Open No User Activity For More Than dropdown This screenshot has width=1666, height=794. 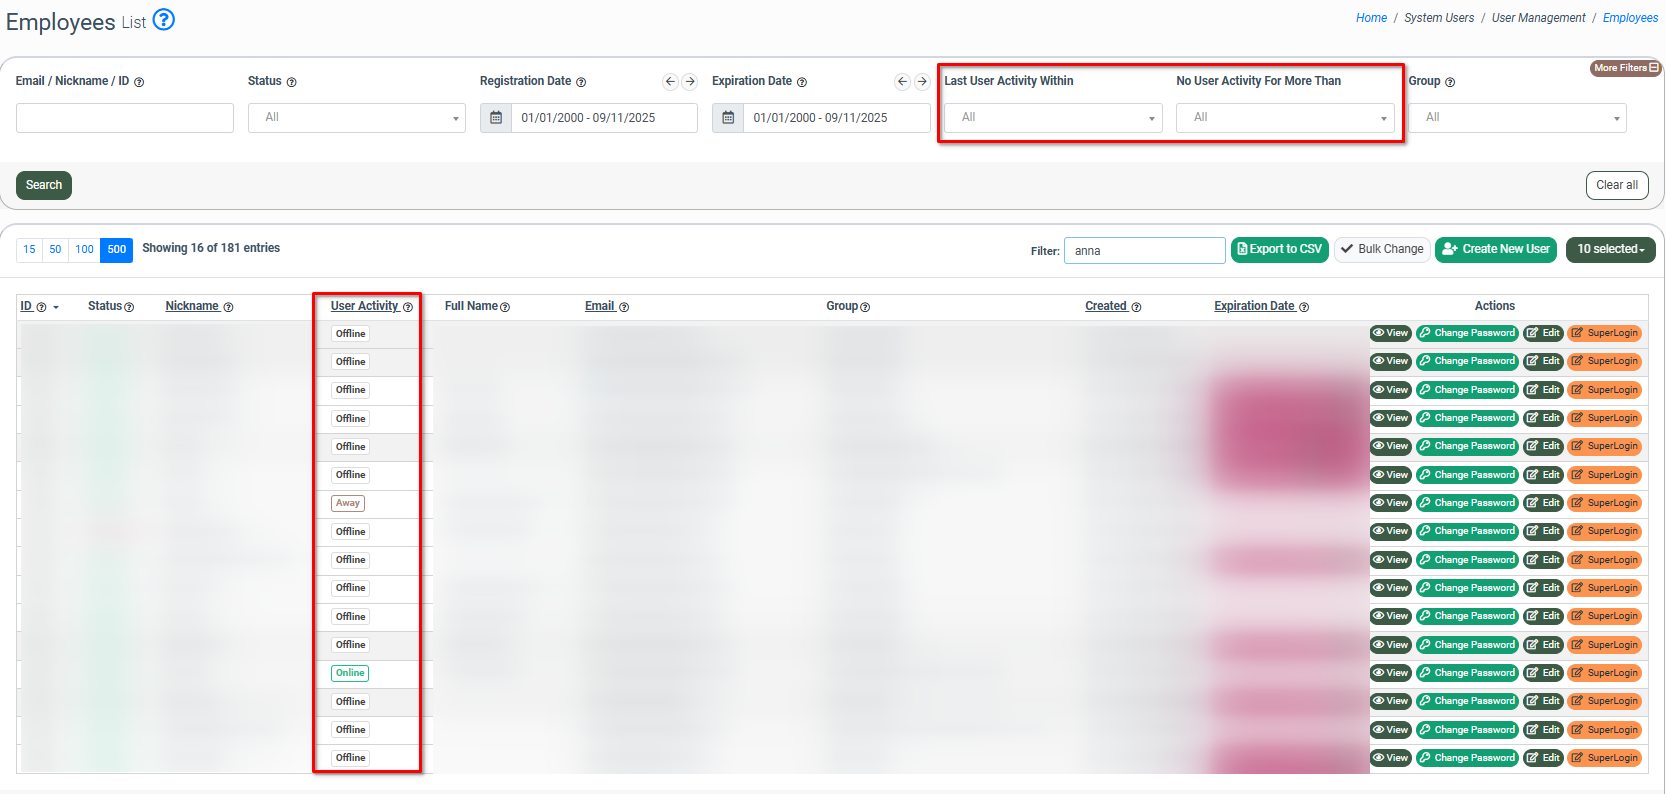pyautogui.click(x=1285, y=118)
